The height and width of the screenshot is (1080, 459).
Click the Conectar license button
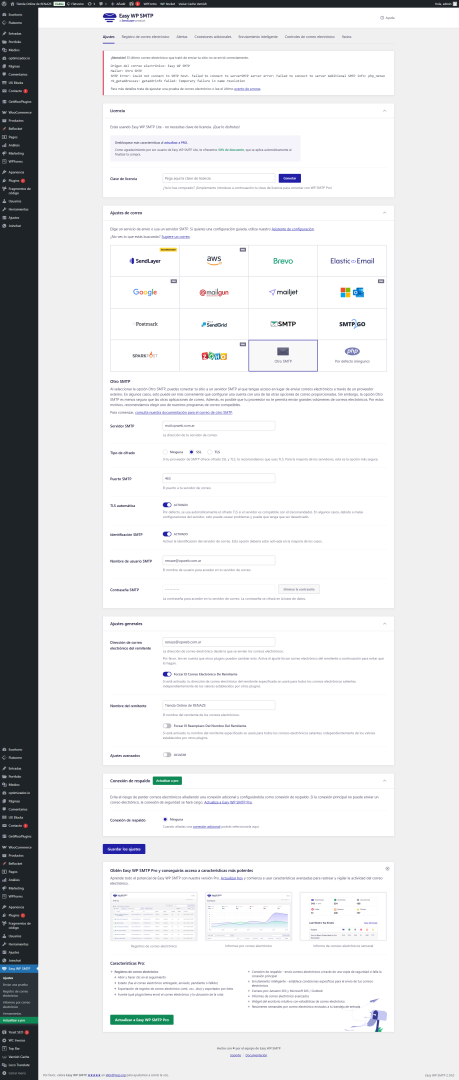[289, 178]
